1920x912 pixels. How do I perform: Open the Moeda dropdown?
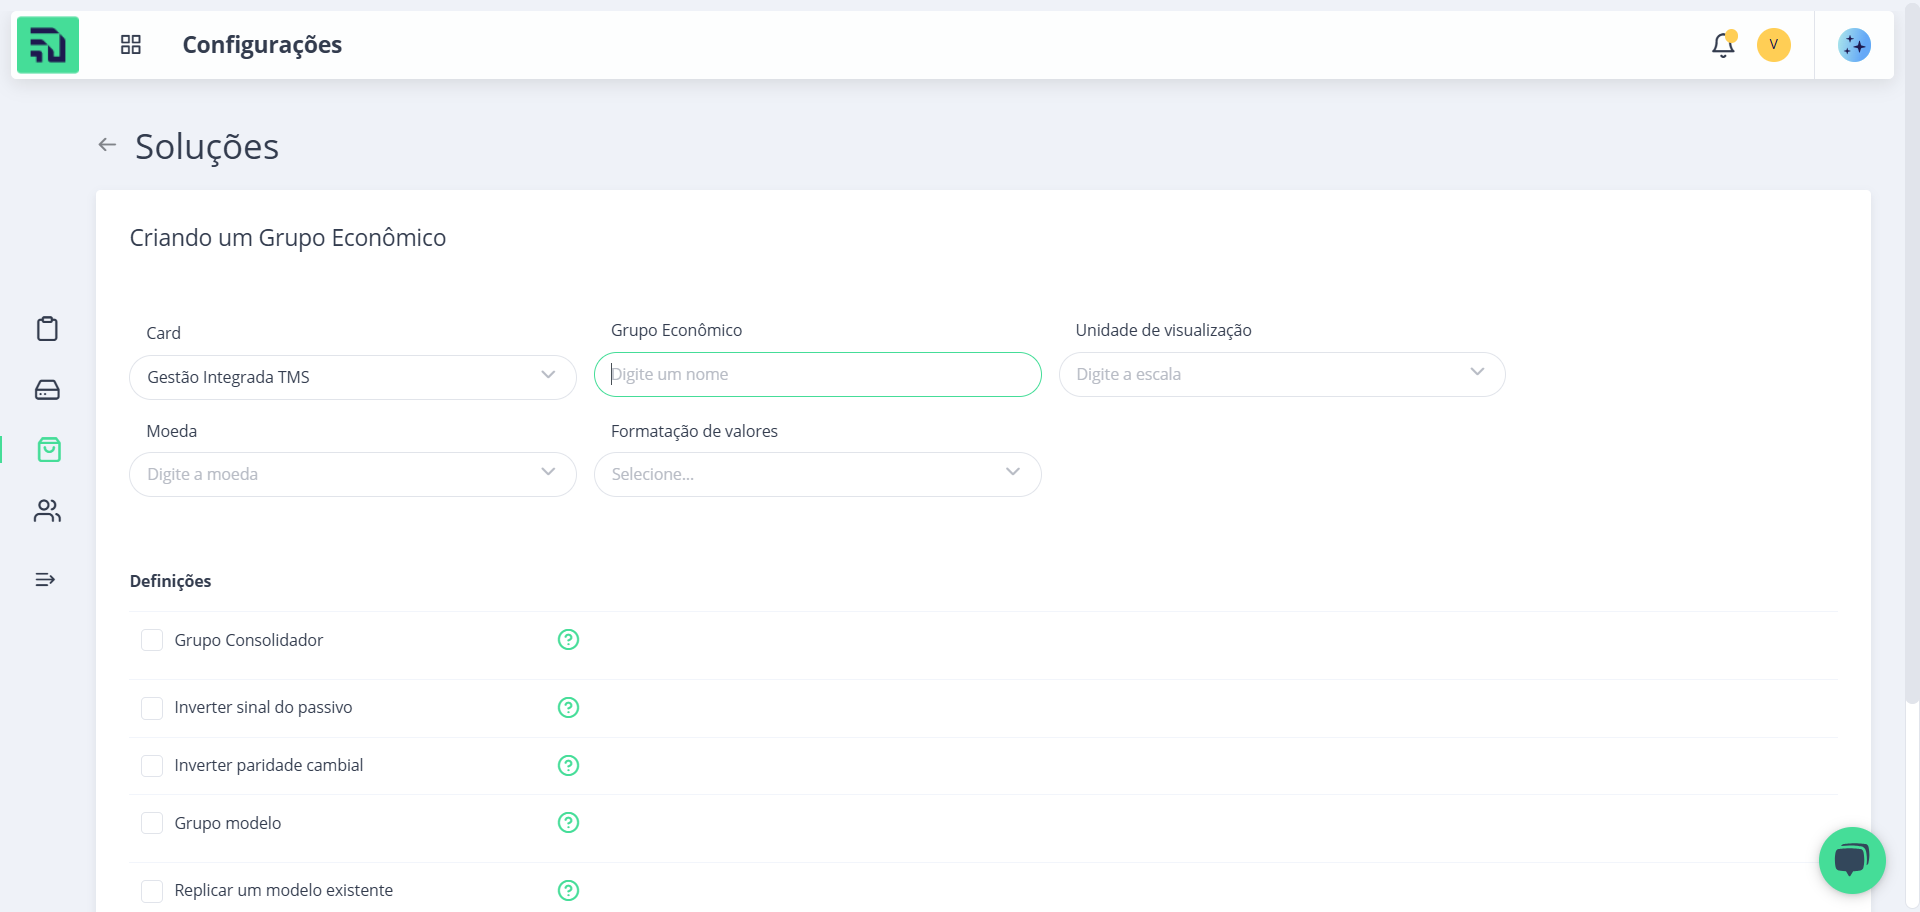[353, 474]
